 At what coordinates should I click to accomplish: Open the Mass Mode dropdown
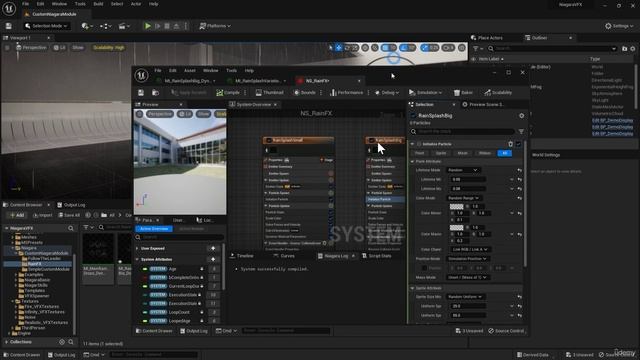point(467,278)
